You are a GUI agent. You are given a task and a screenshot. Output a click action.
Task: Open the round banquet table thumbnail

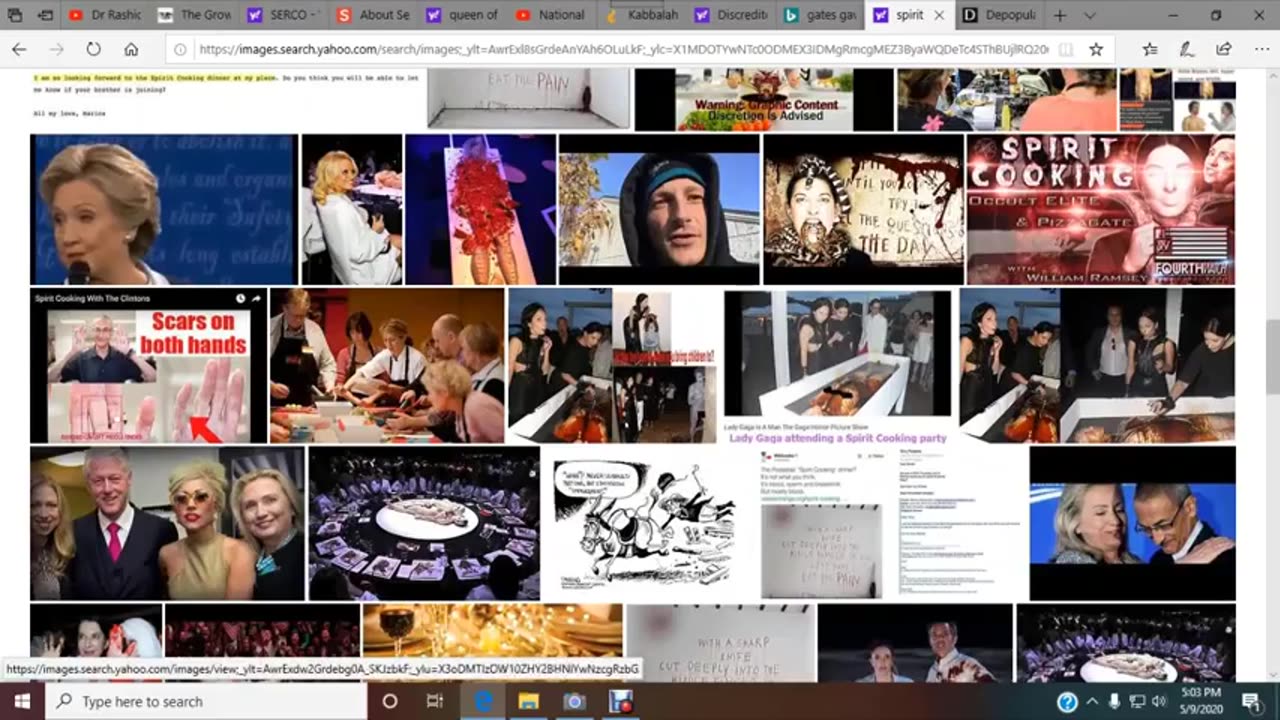(424, 523)
